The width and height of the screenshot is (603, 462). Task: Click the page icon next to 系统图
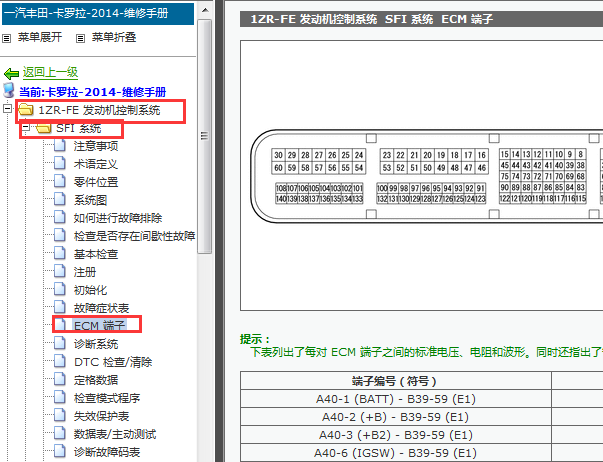click(60, 200)
